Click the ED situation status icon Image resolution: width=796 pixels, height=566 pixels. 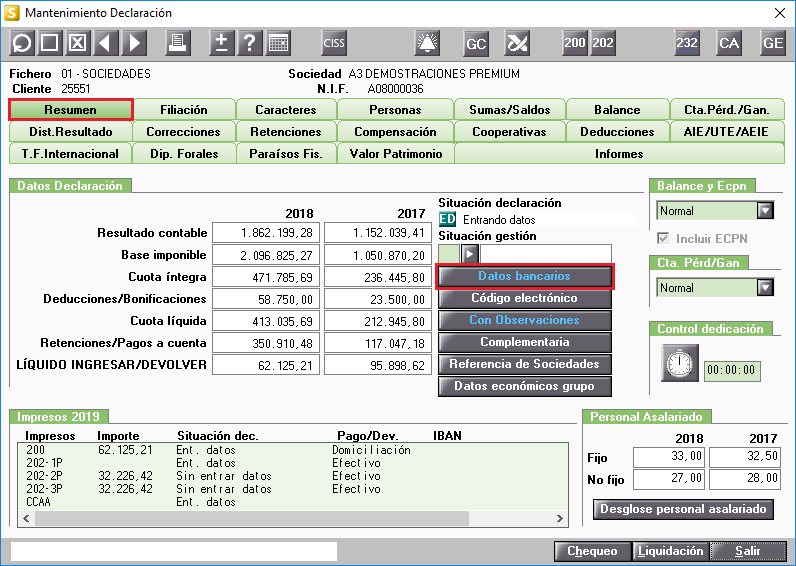447,219
